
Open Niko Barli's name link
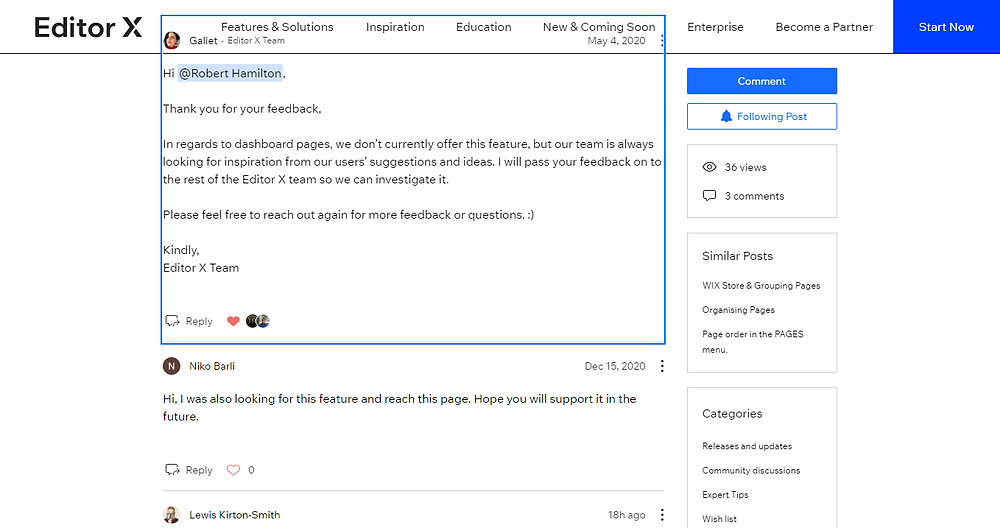[x=212, y=366]
